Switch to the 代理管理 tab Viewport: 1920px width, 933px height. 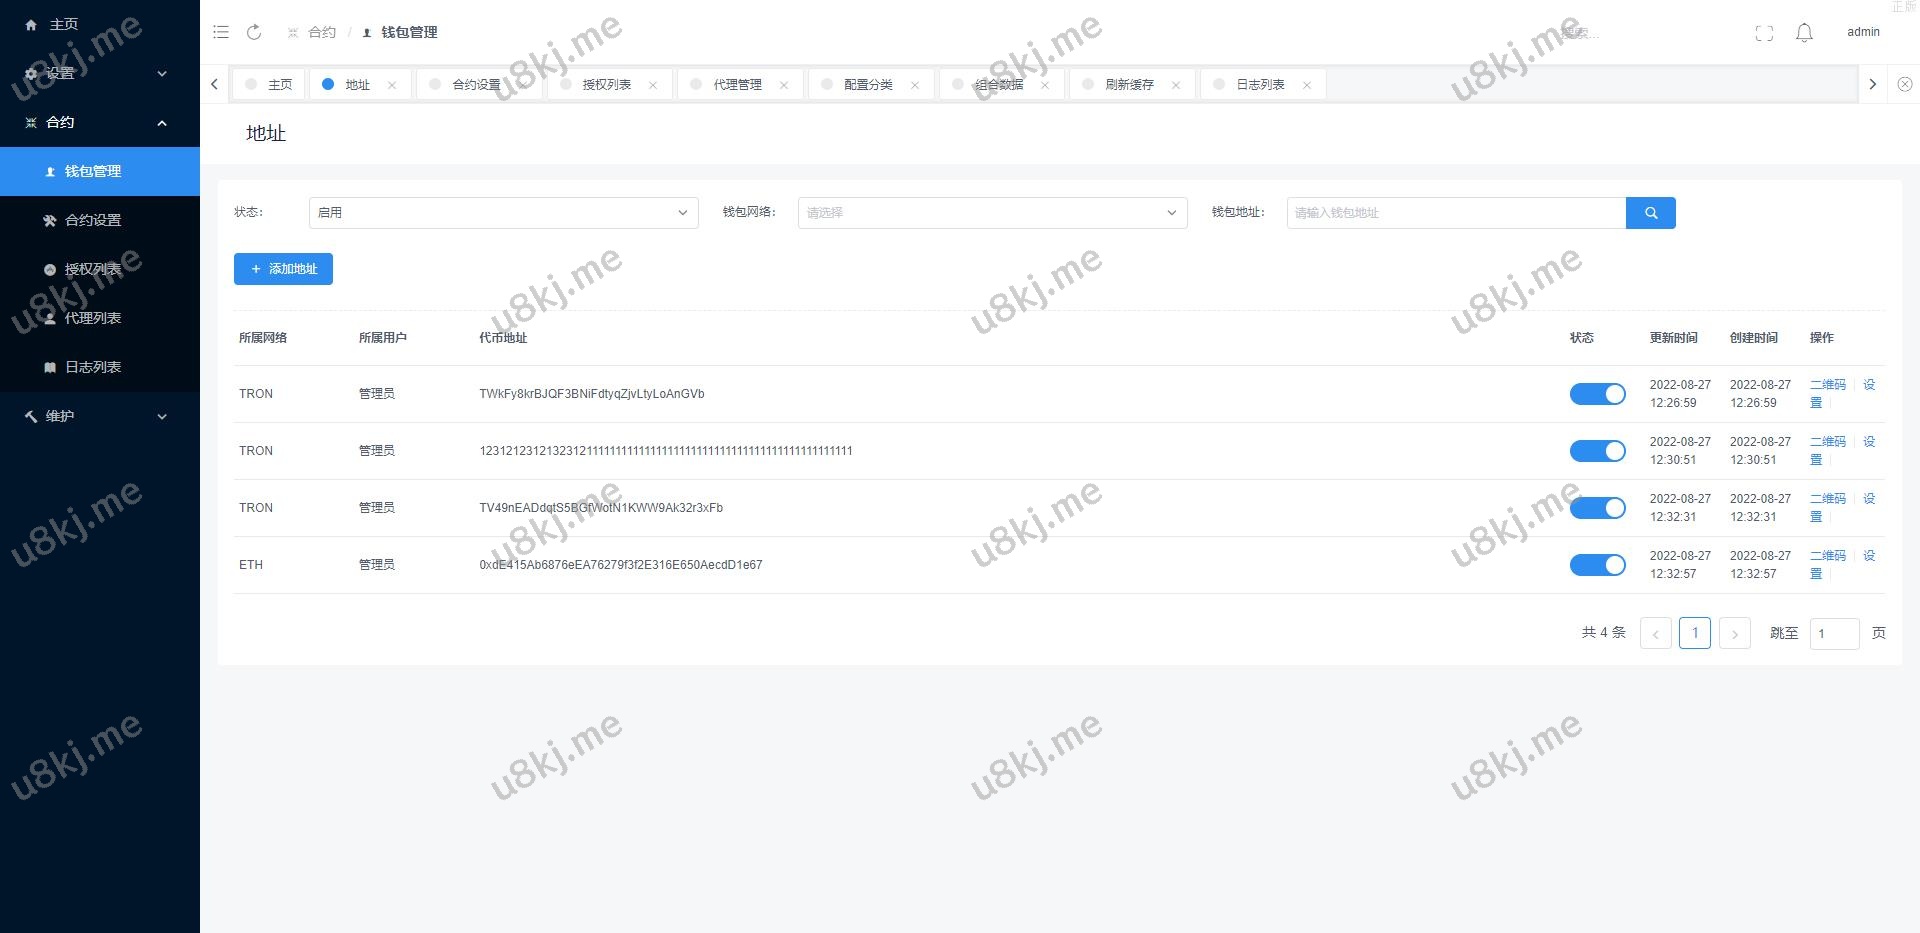737,85
